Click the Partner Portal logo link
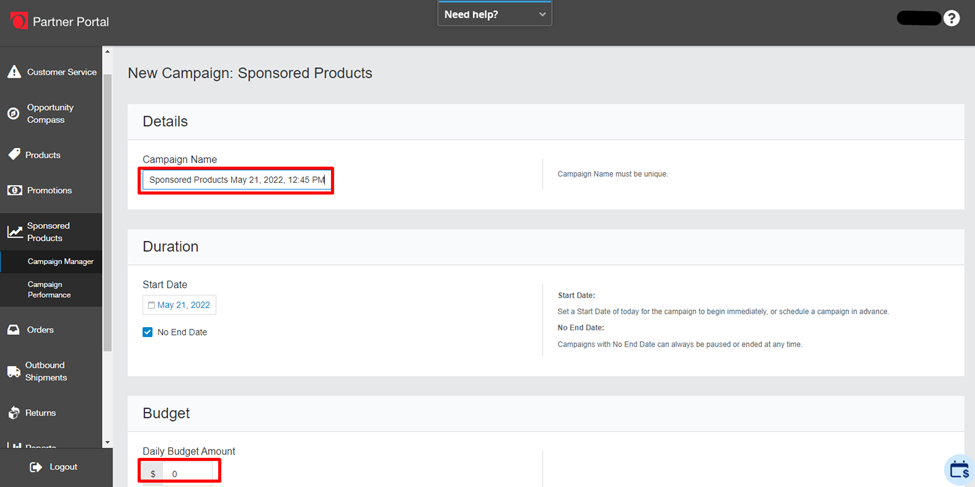This screenshot has width=975, height=487. click(60, 21)
